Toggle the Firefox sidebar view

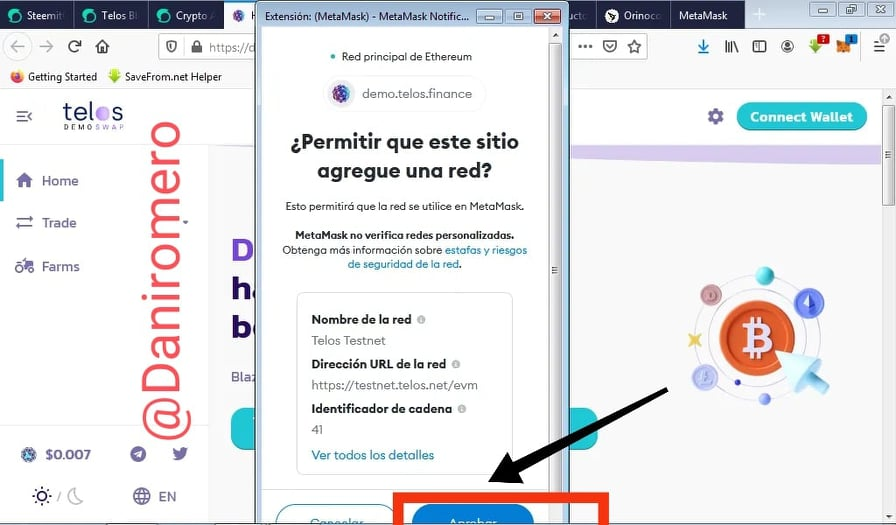(x=759, y=46)
